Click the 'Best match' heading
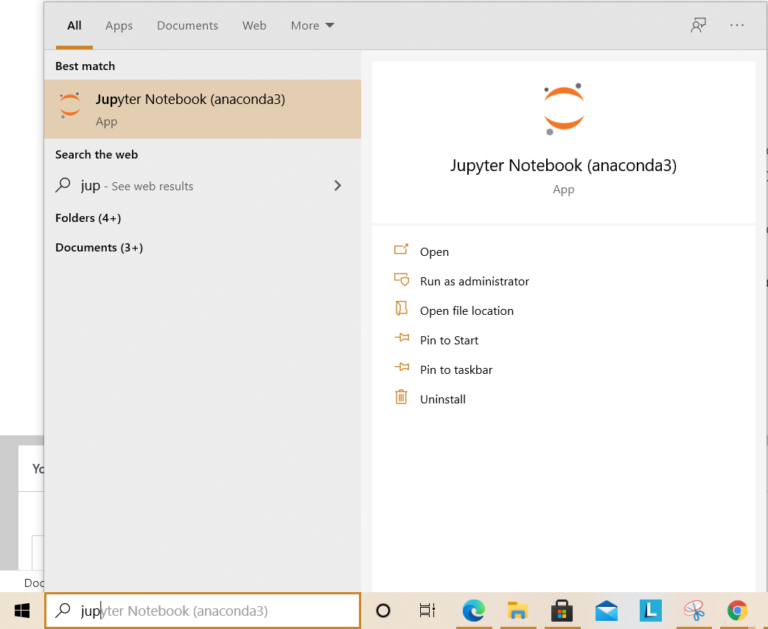 (85, 66)
